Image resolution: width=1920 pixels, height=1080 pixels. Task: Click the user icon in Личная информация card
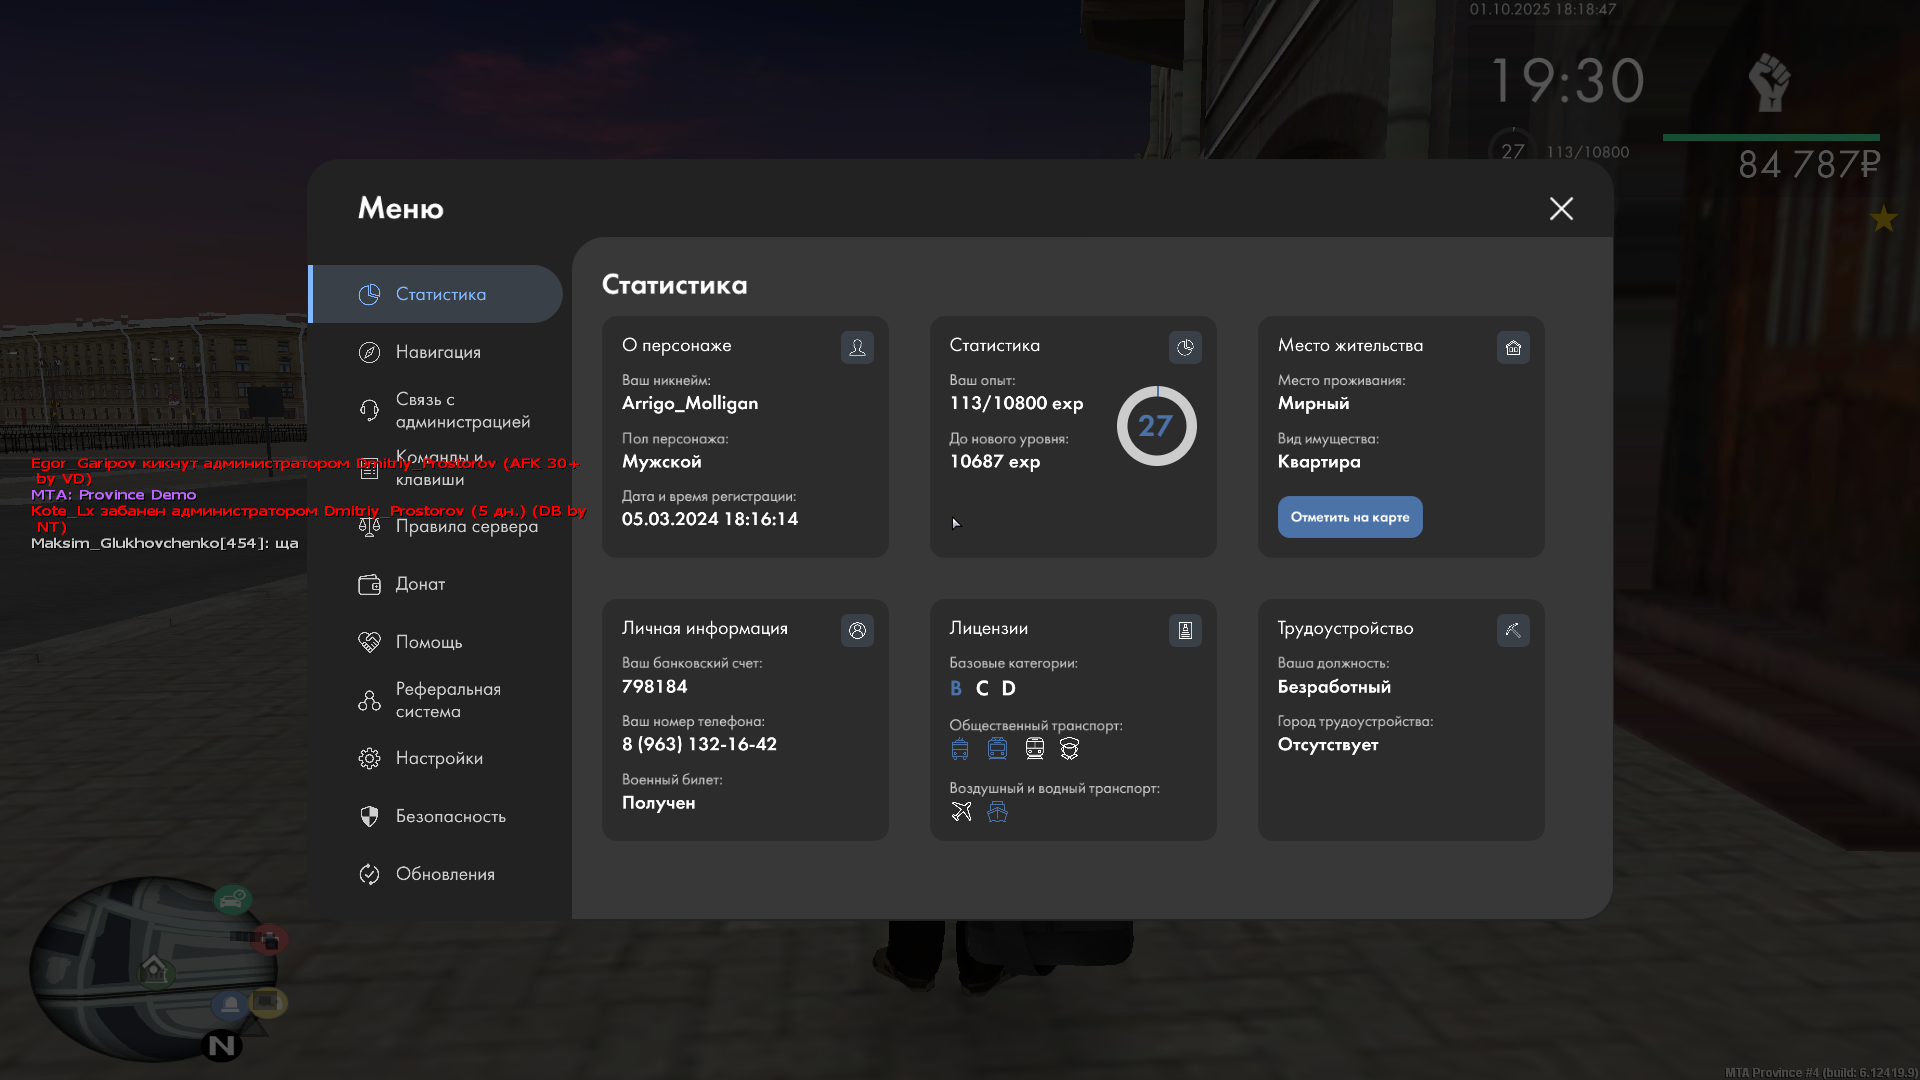pyautogui.click(x=857, y=630)
